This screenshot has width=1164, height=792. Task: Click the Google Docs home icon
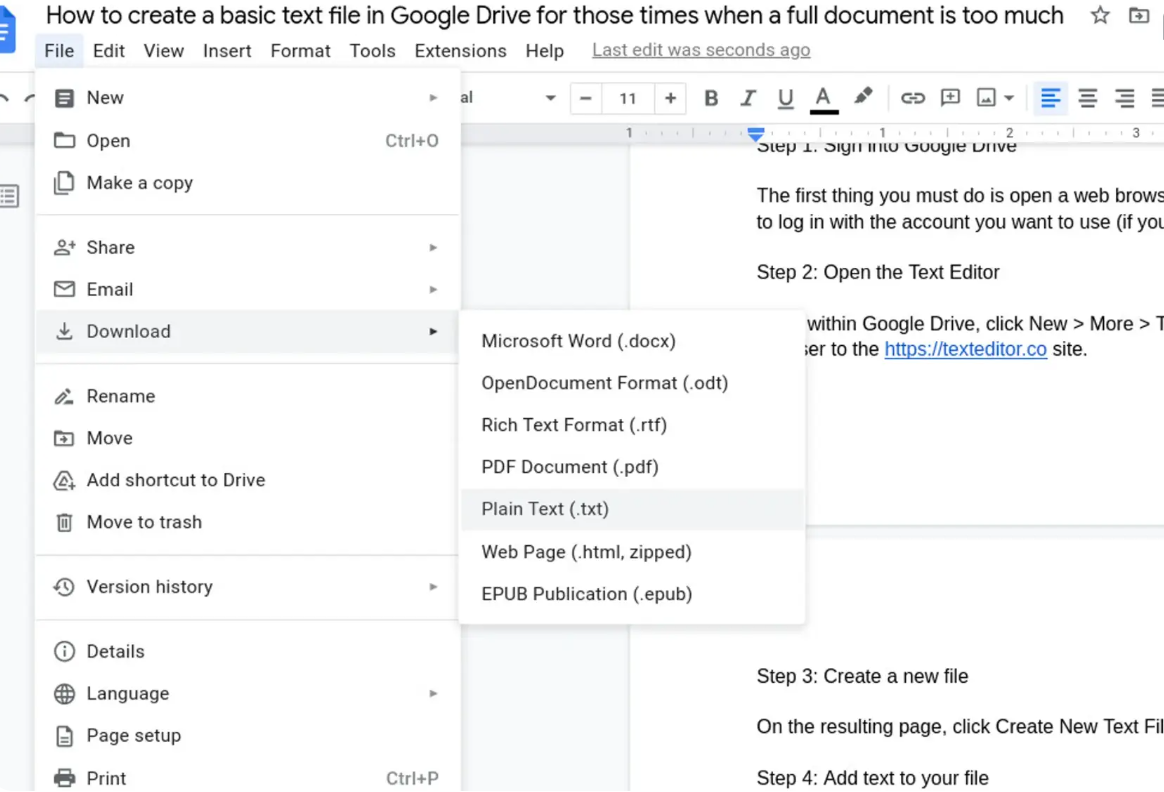click(7, 30)
